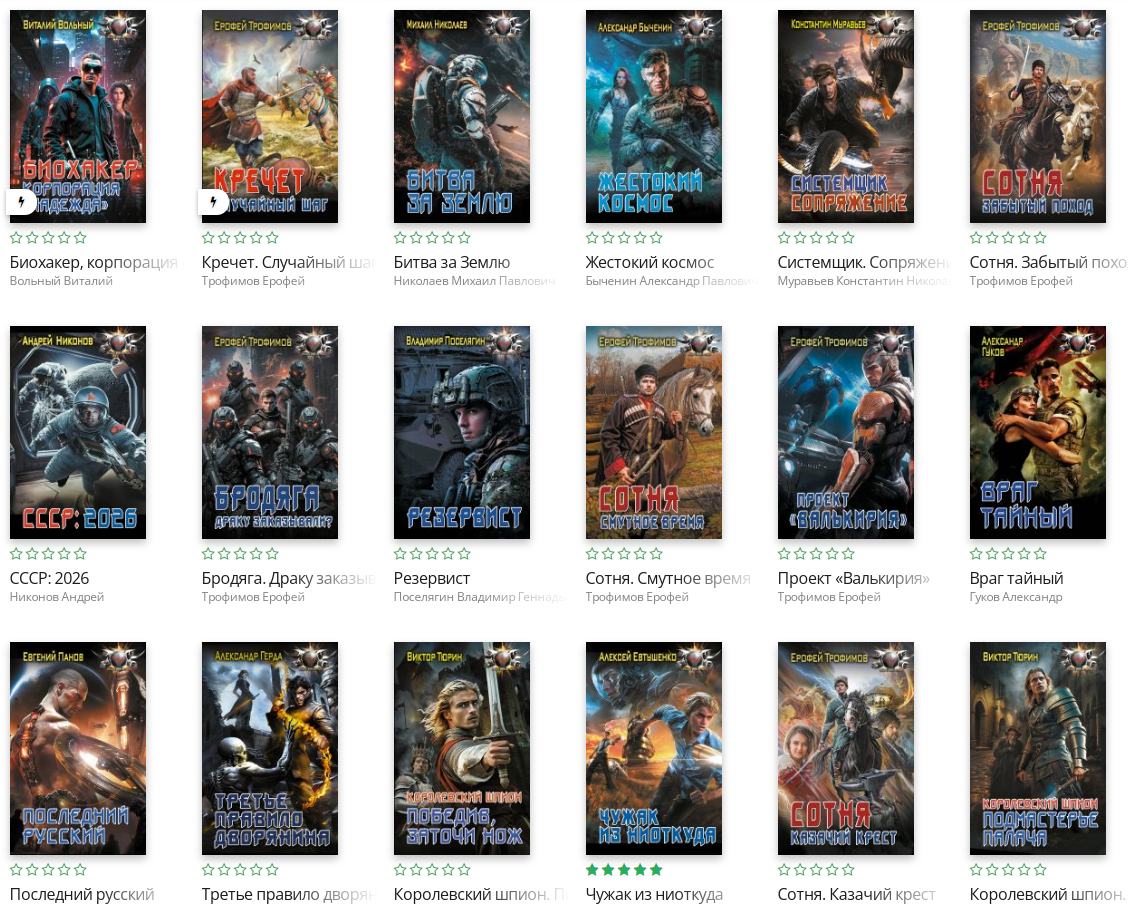Select the Проект «Валькирия» book cover
1128x906 pixels.
point(845,432)
